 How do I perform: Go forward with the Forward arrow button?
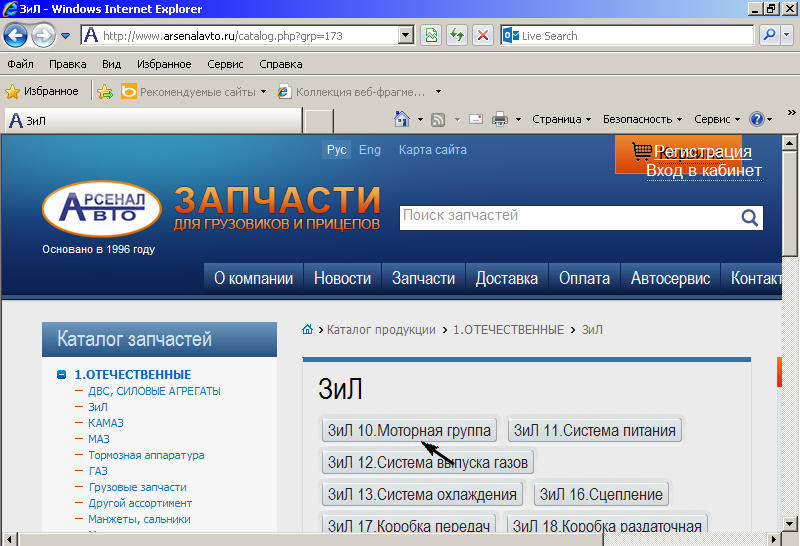[x=43, y=36]
